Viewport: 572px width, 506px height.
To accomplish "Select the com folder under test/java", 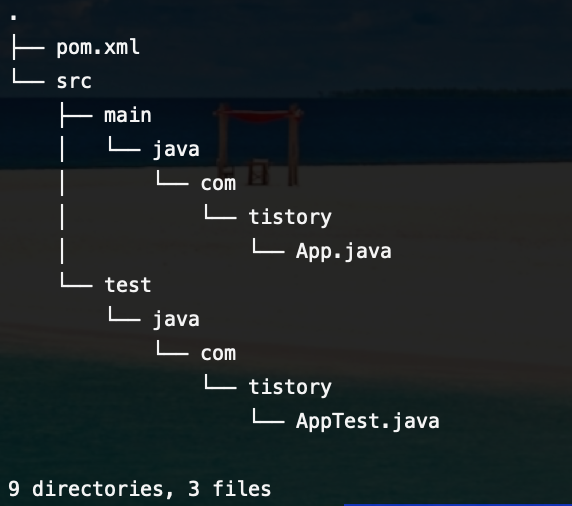I will pos(218,354).
